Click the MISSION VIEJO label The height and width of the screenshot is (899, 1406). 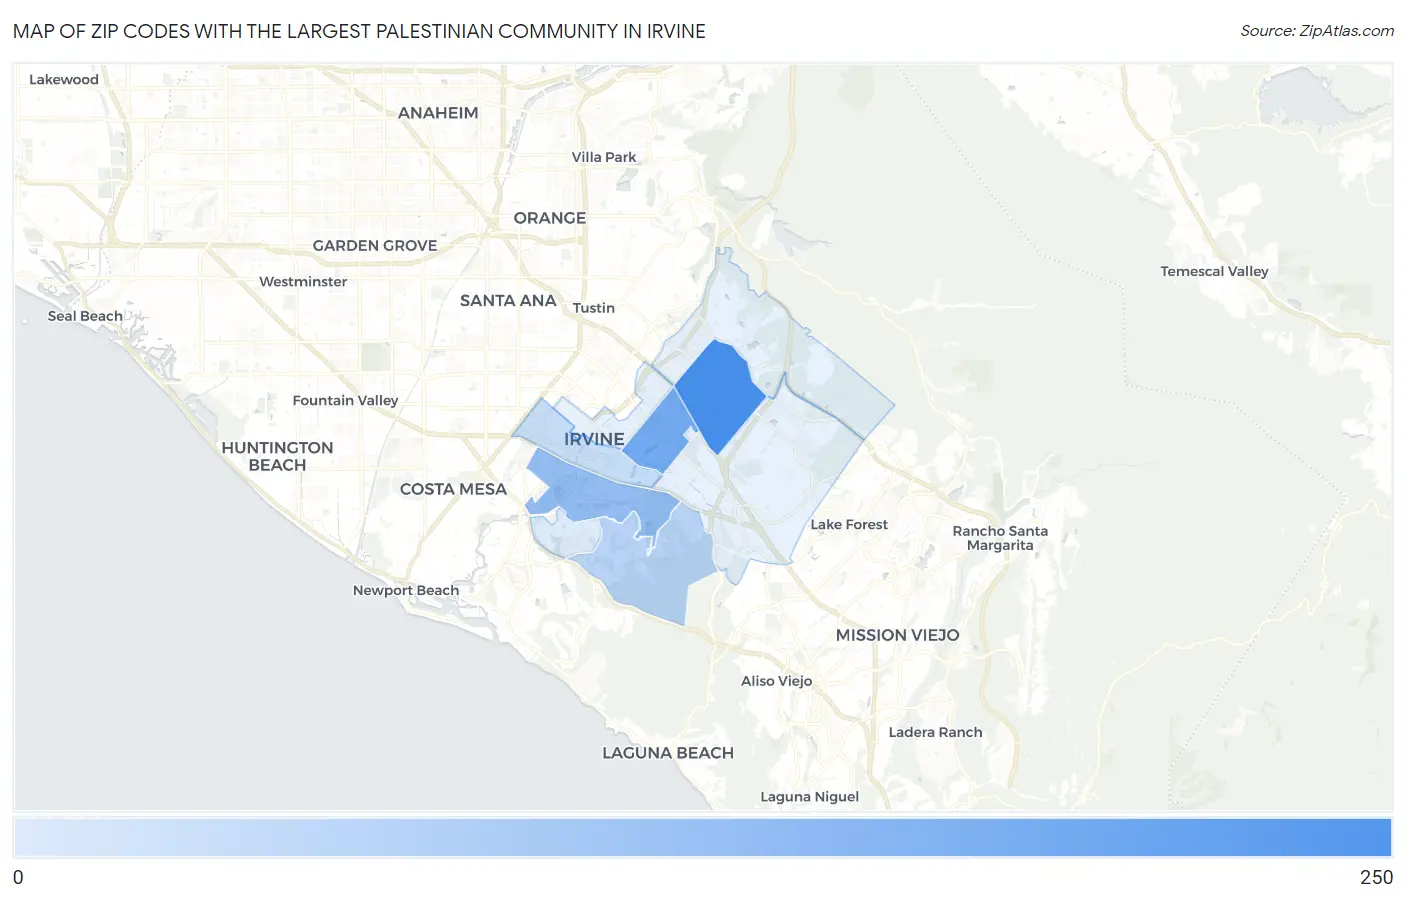point(898,635)
